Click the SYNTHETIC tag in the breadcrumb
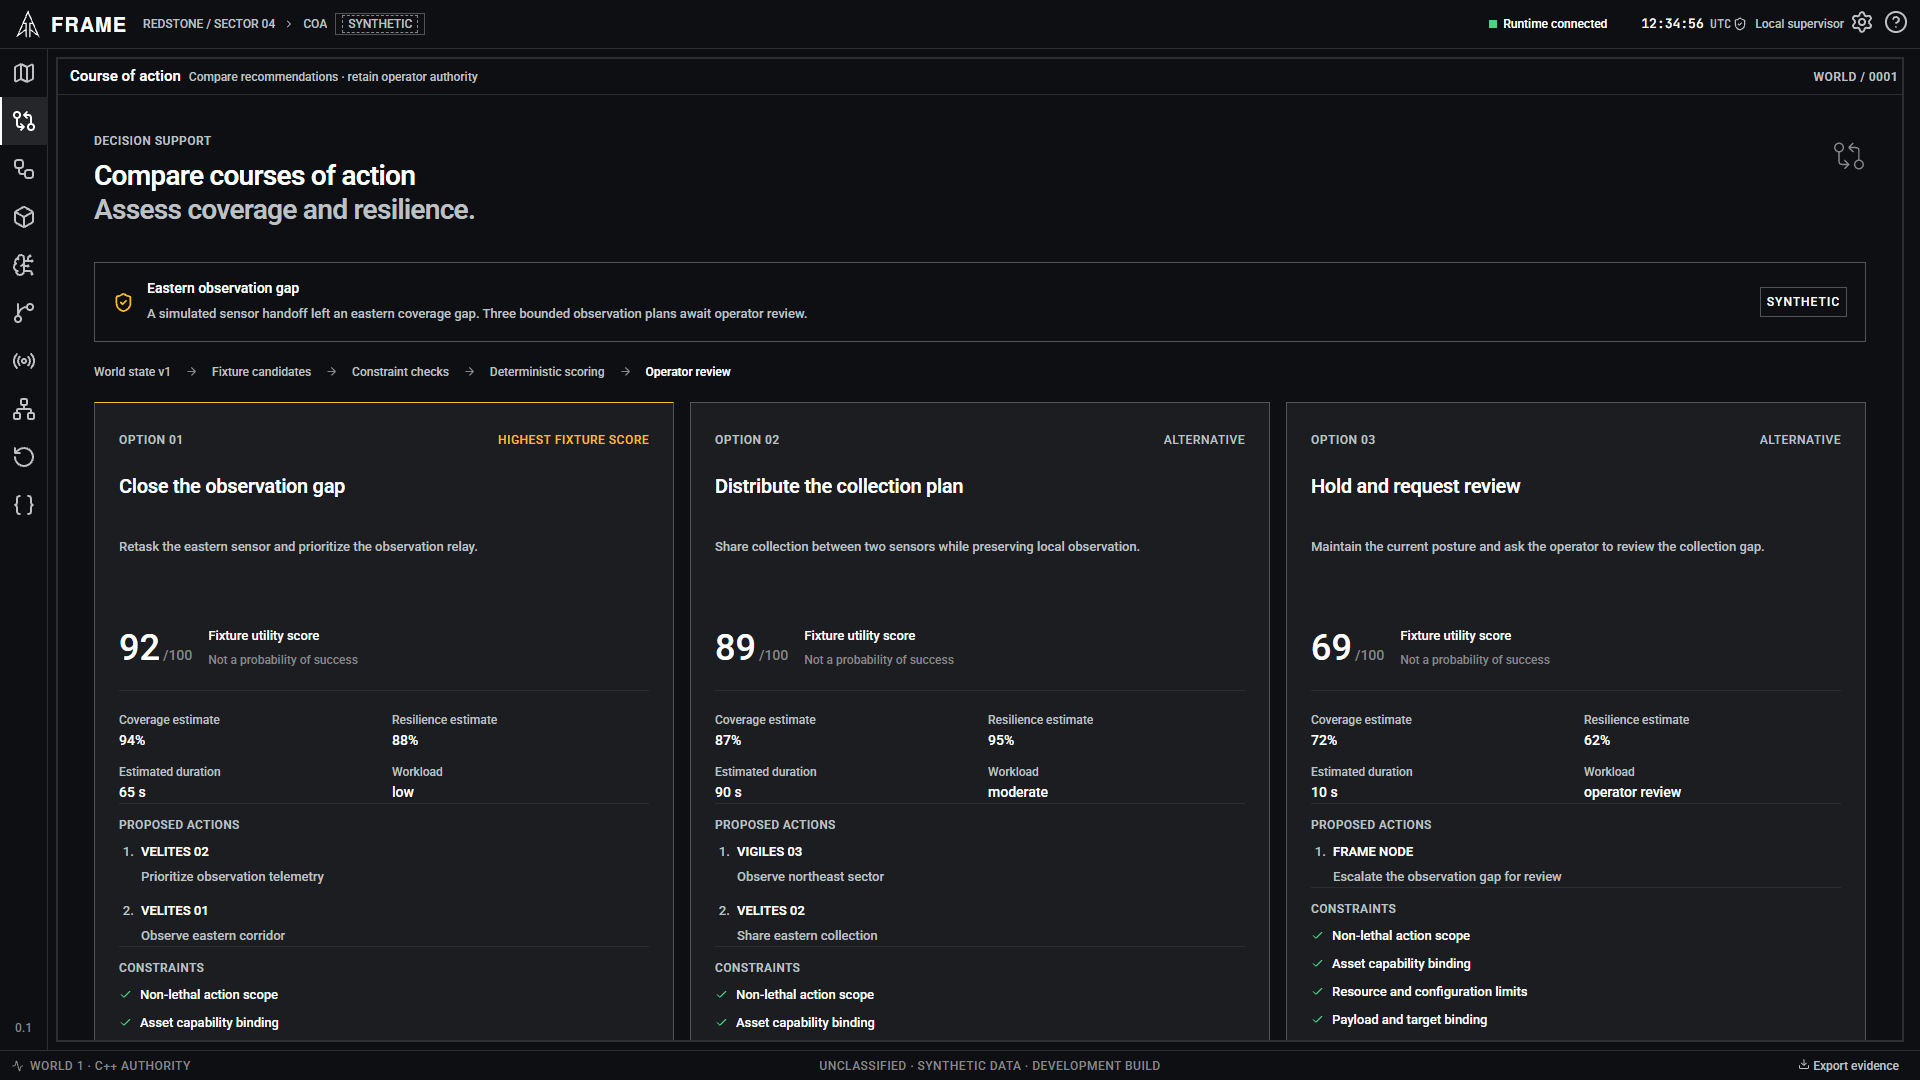Viewport: 1920px width, 1080px height. point(380,24)
